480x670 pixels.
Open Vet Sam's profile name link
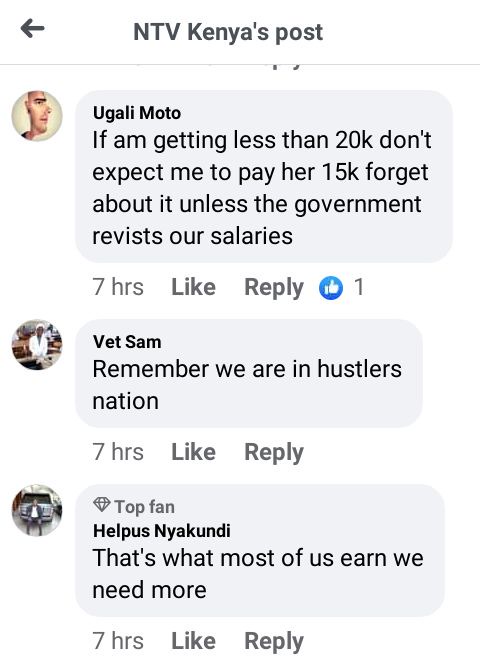127,342
